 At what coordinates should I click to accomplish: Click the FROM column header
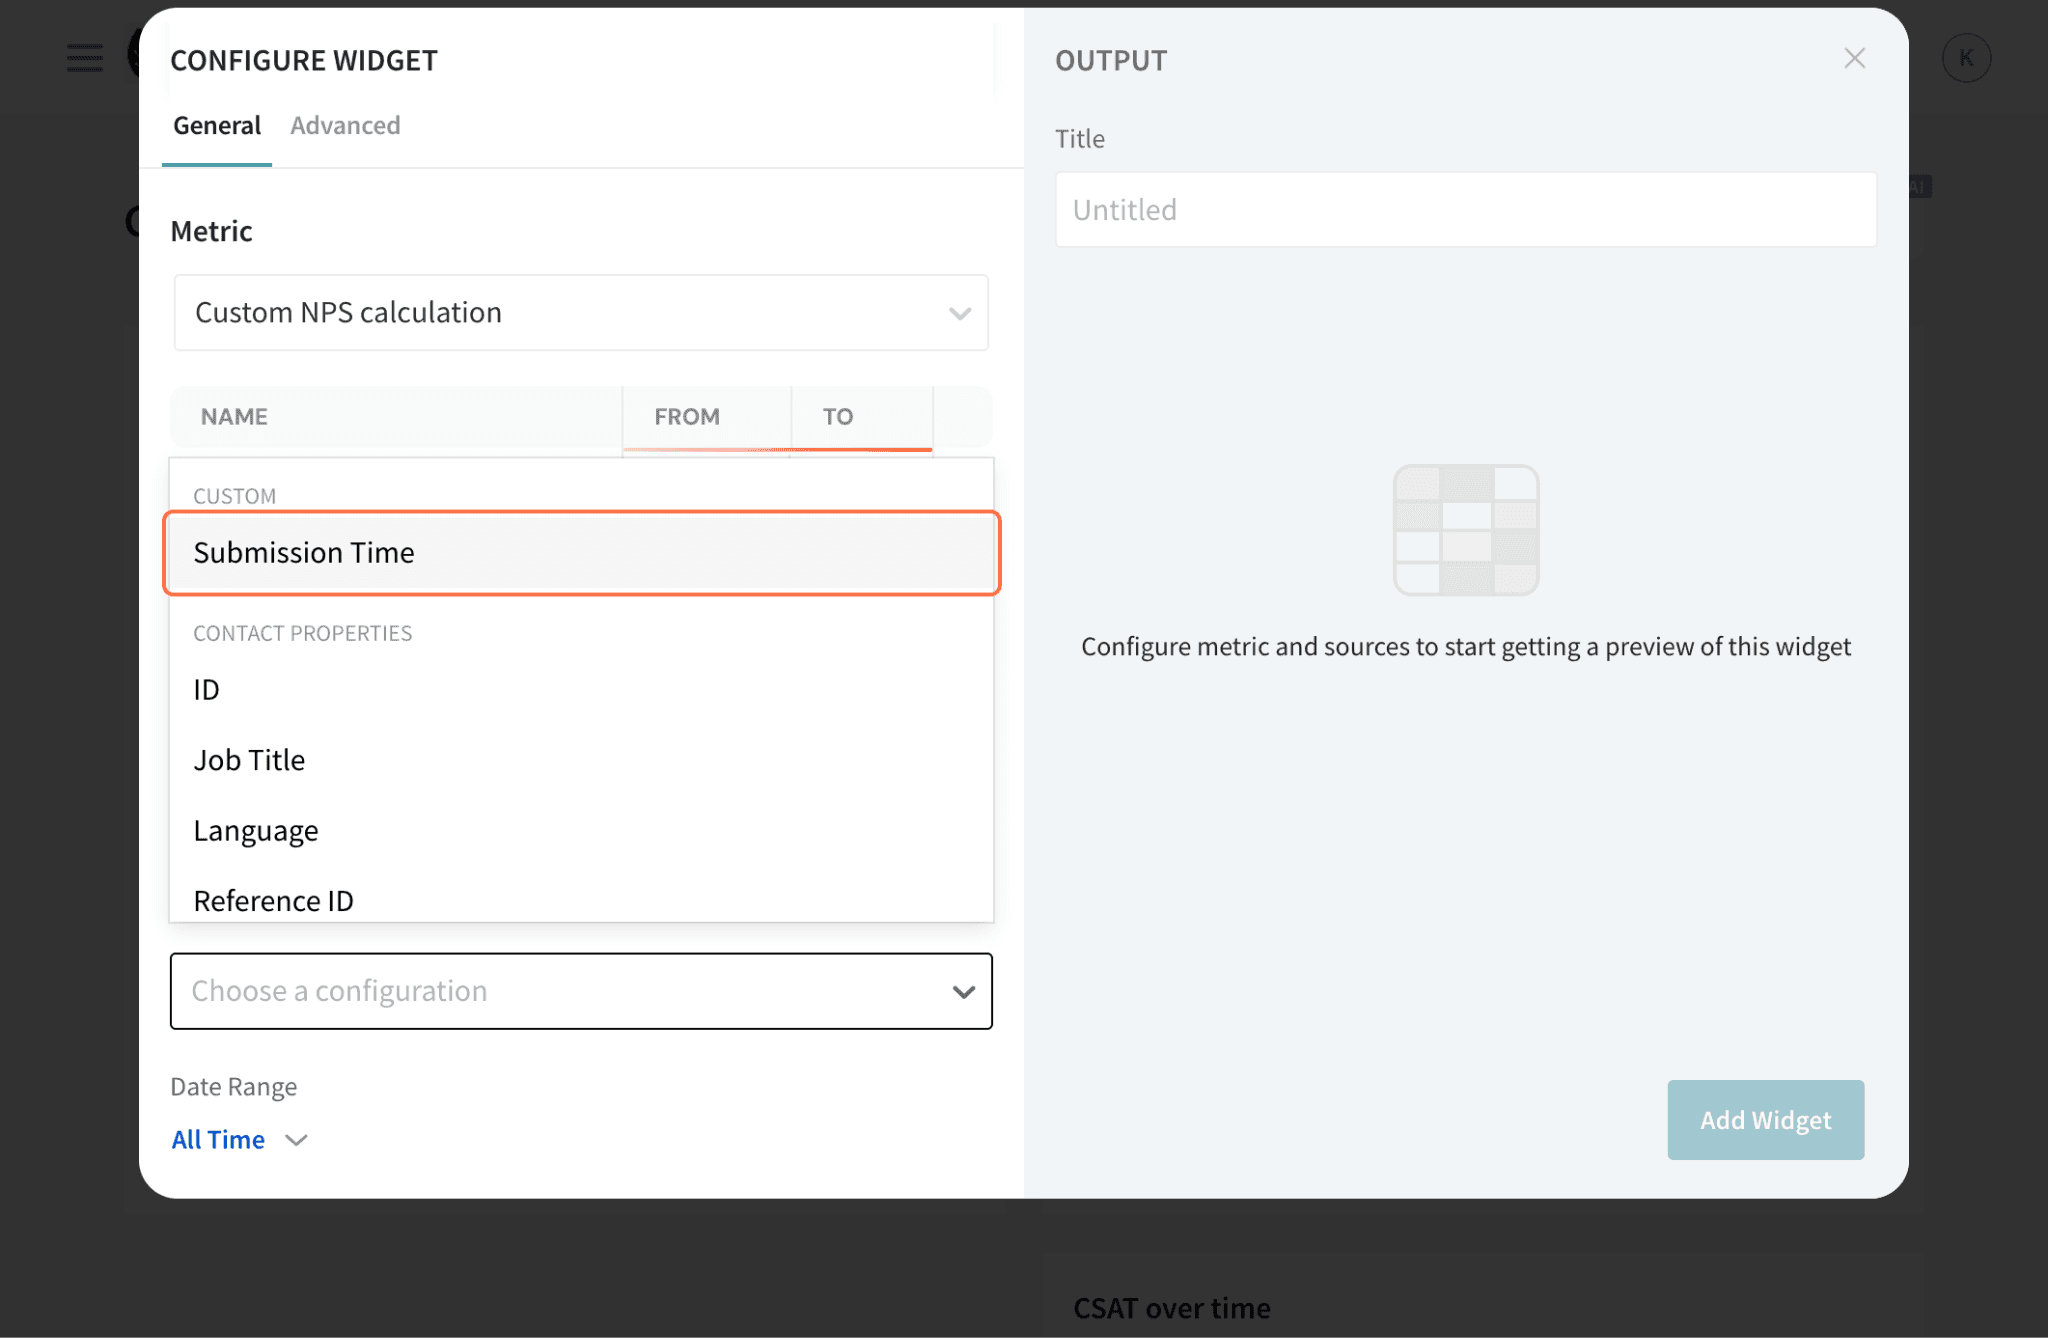687,417
